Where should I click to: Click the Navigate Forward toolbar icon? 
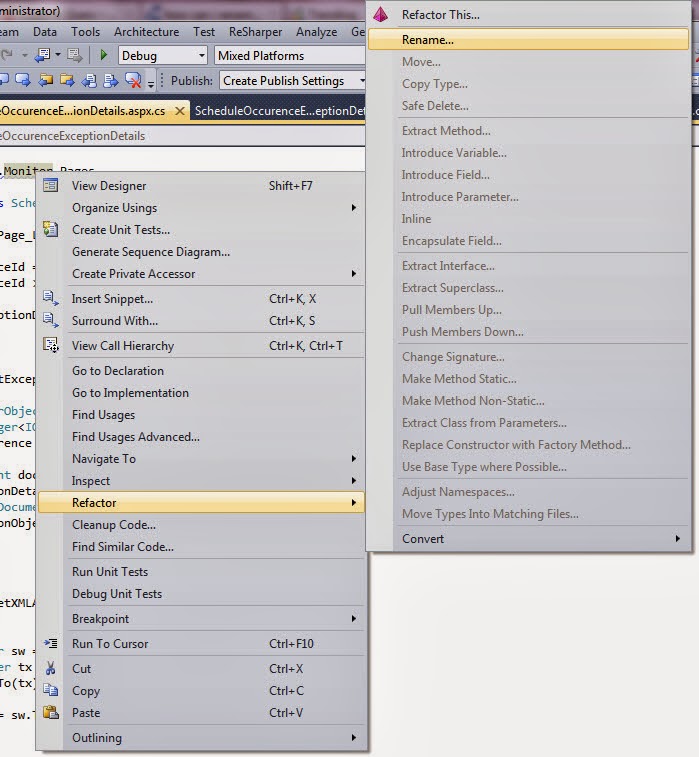74,55
